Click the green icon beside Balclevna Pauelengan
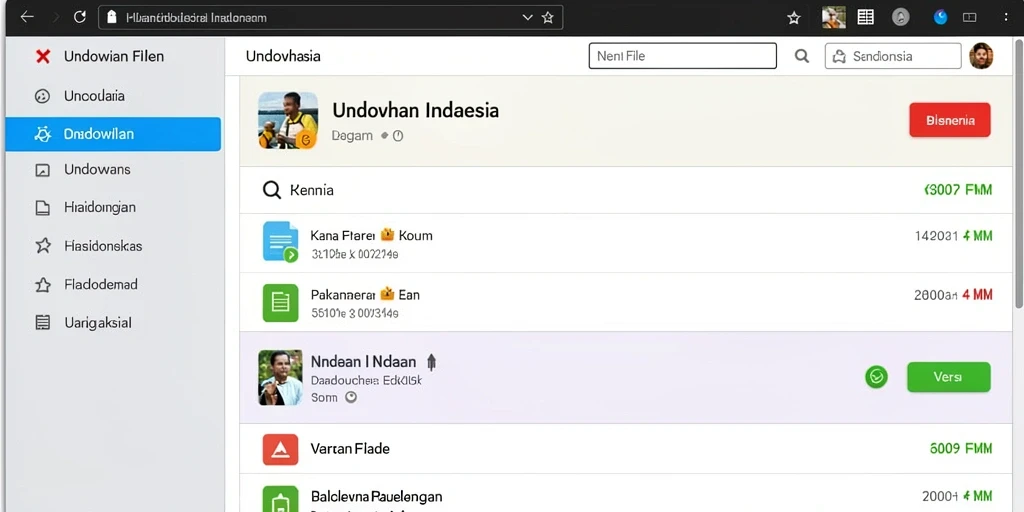This screenshot has height=512, width=1024. point(280,499)
